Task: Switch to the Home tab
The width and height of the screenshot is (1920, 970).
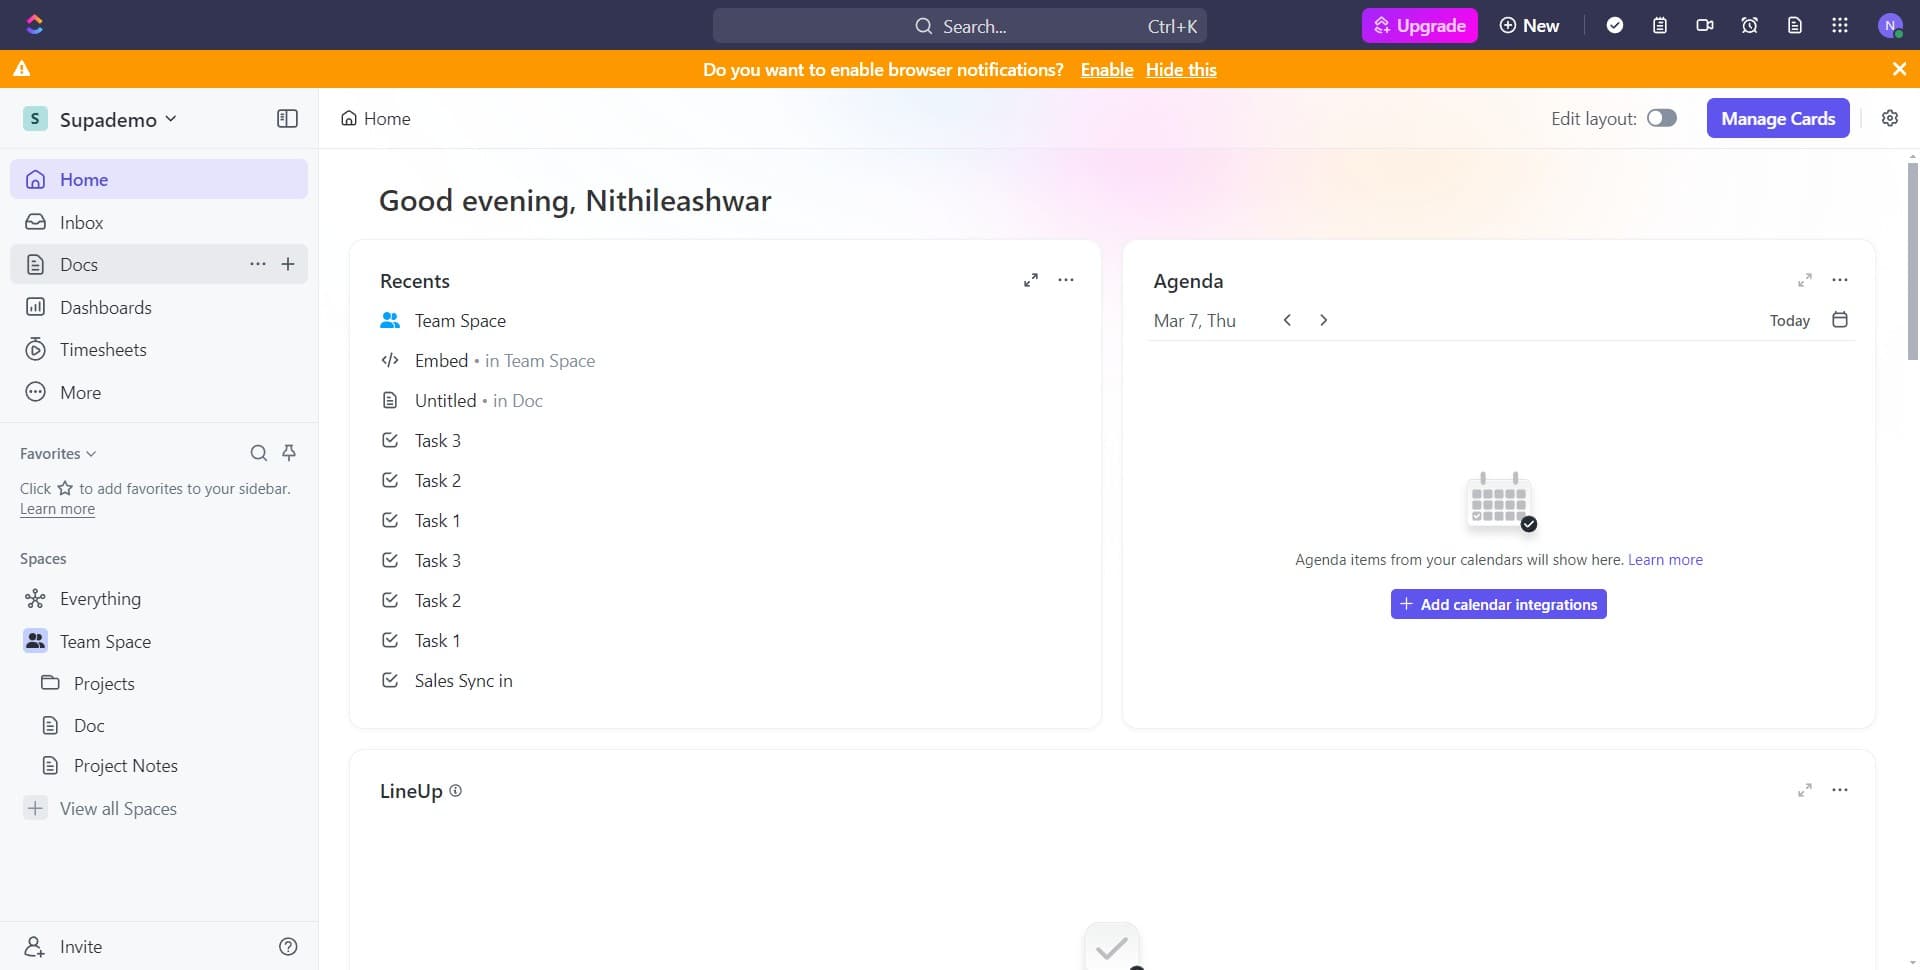Action: pyautogui.click(x=375, y=118)
